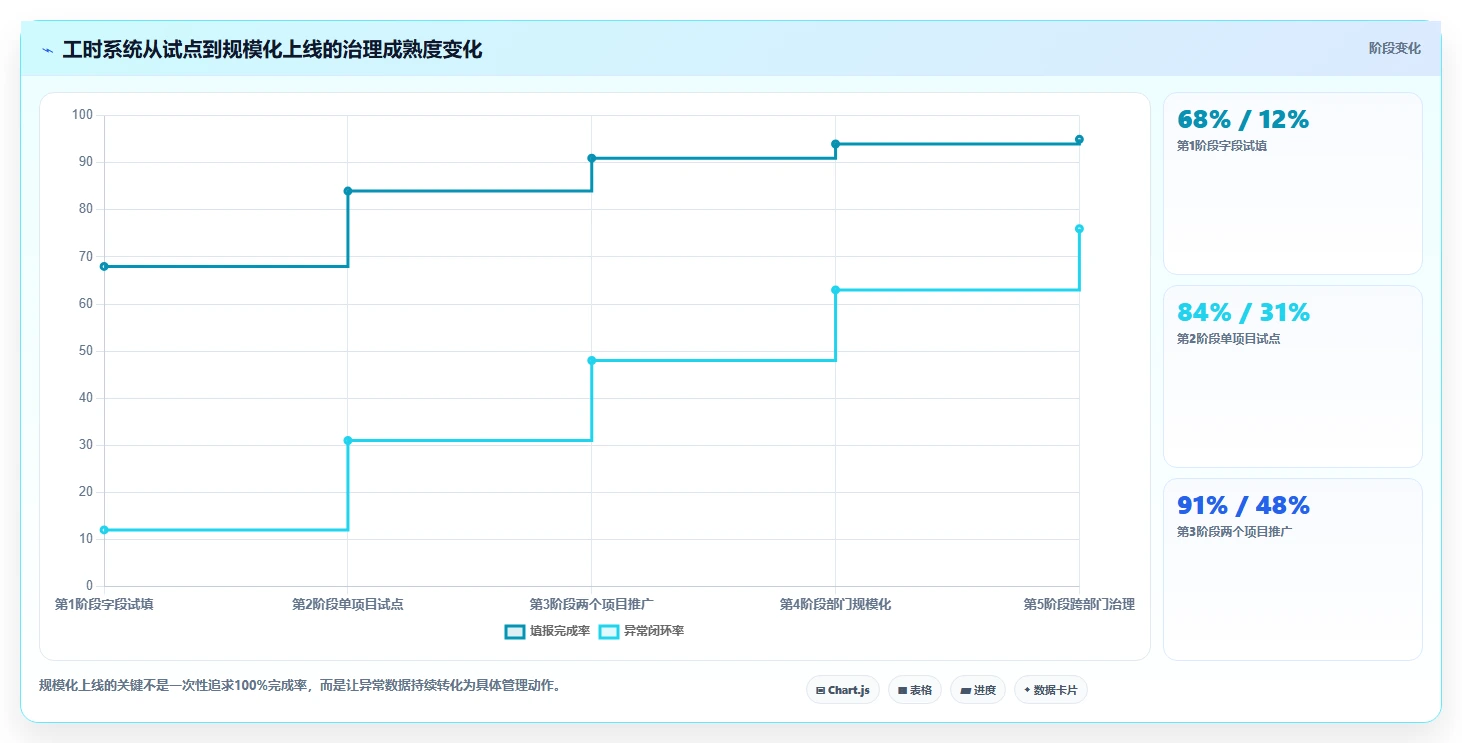
Task: Select the 91% / 48% stat card
Action: coord(1292,569)
